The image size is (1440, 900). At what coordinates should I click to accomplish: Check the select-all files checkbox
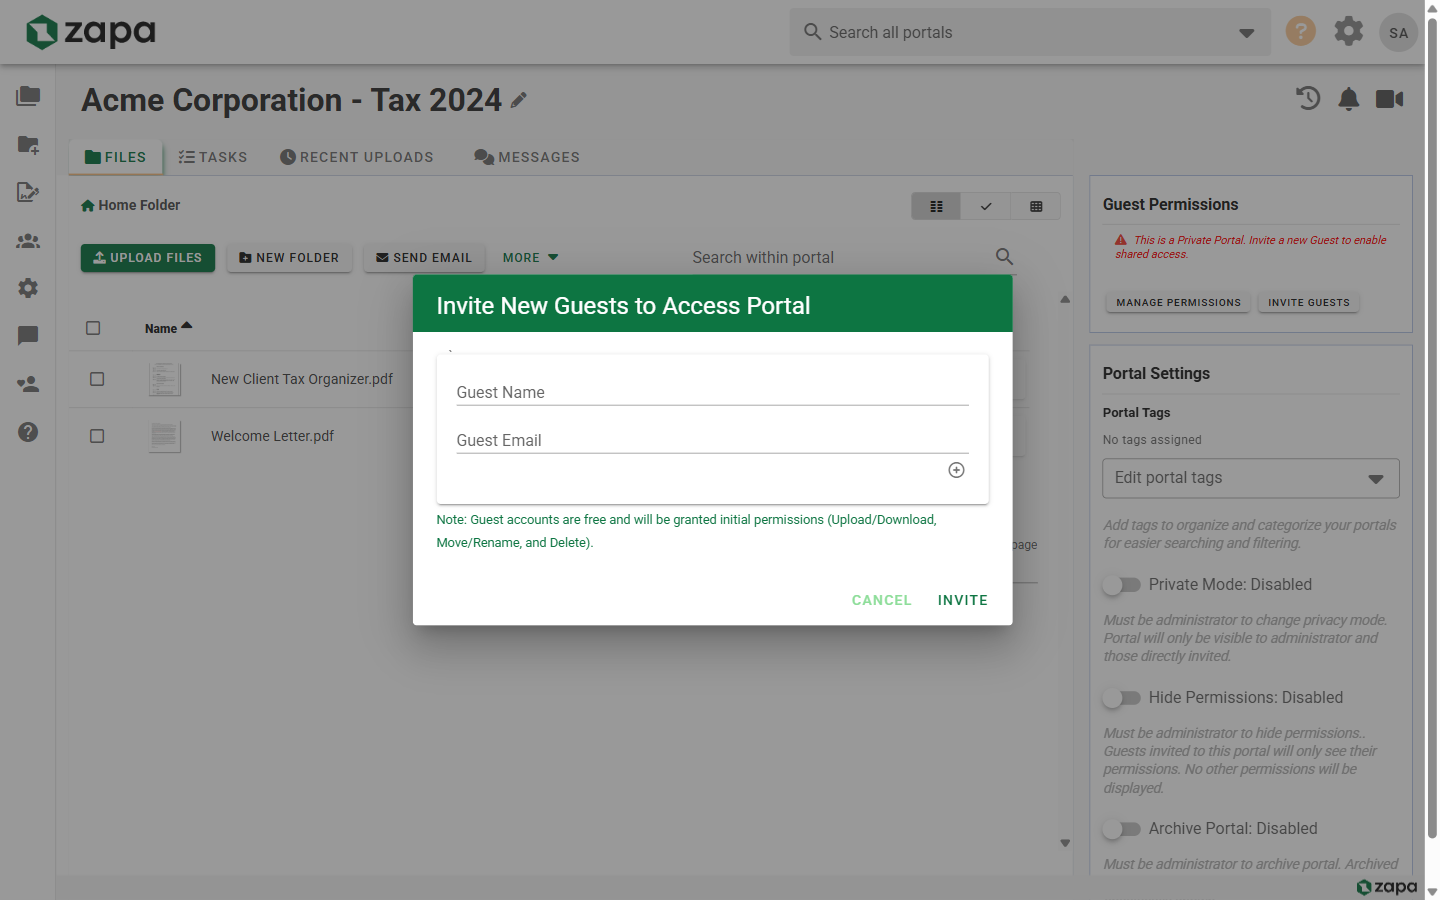93,328
